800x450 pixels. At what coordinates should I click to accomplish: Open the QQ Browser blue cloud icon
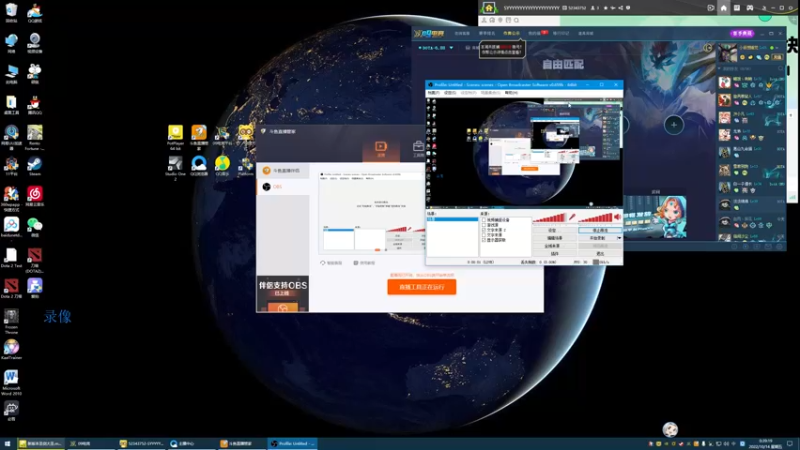(199, 166)
